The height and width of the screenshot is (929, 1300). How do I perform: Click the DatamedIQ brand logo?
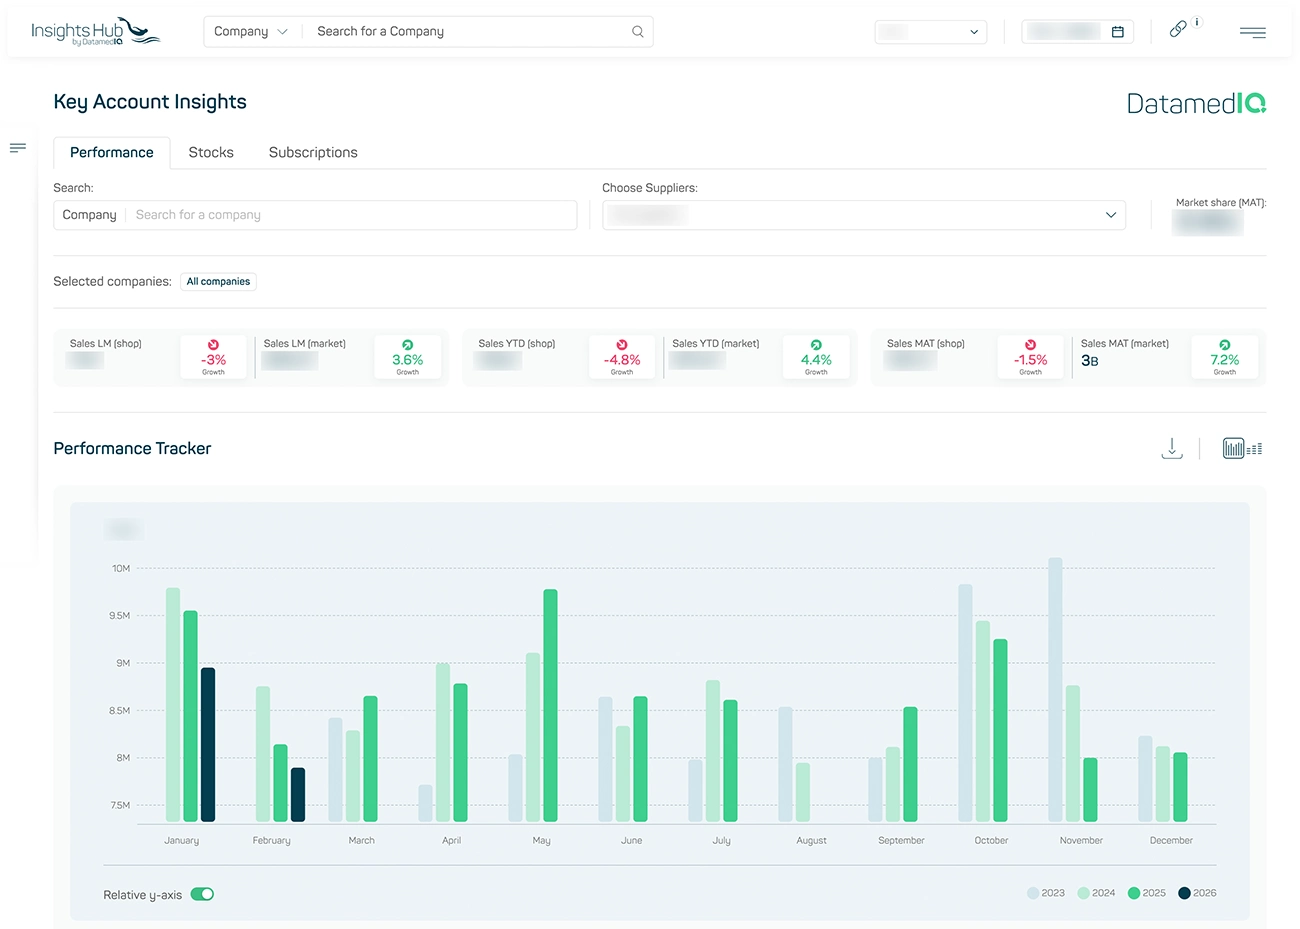point(1196,103)
